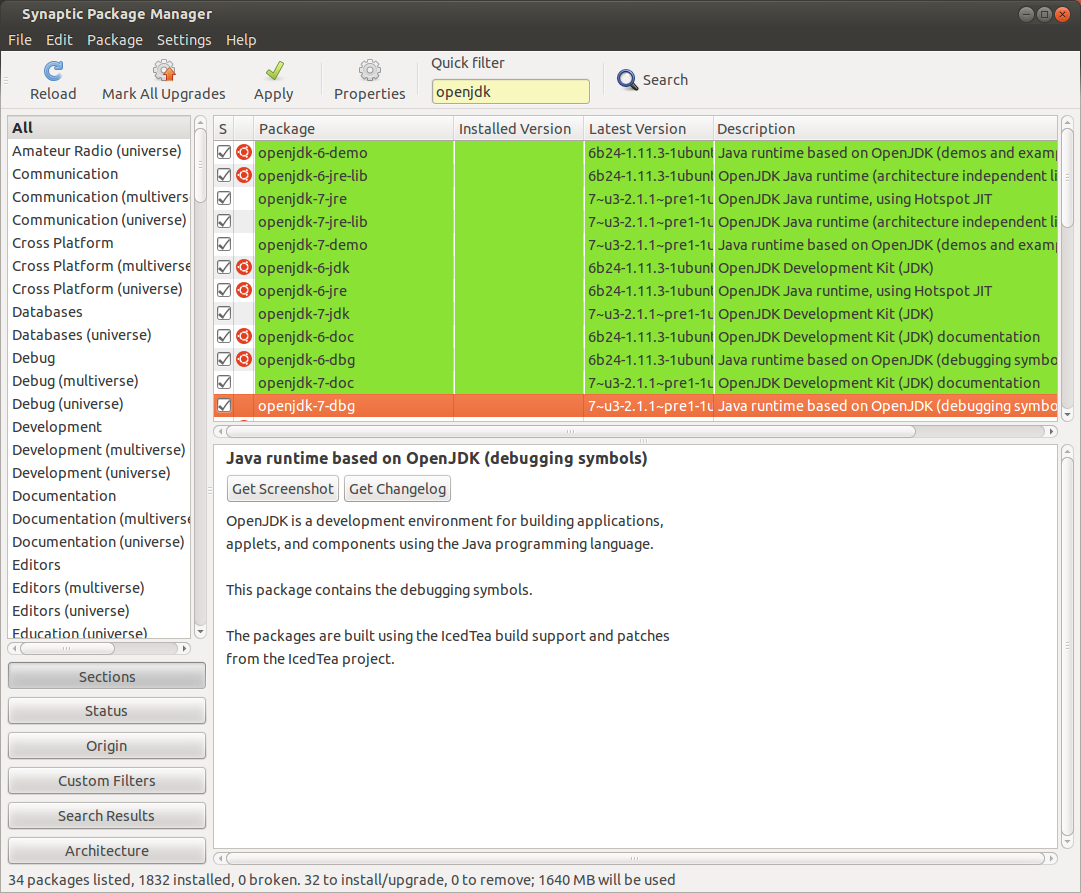Sort by the Installed Version column header
Image resolution: width=1081 pixels, height=893 pixels.
click(518, 129)
